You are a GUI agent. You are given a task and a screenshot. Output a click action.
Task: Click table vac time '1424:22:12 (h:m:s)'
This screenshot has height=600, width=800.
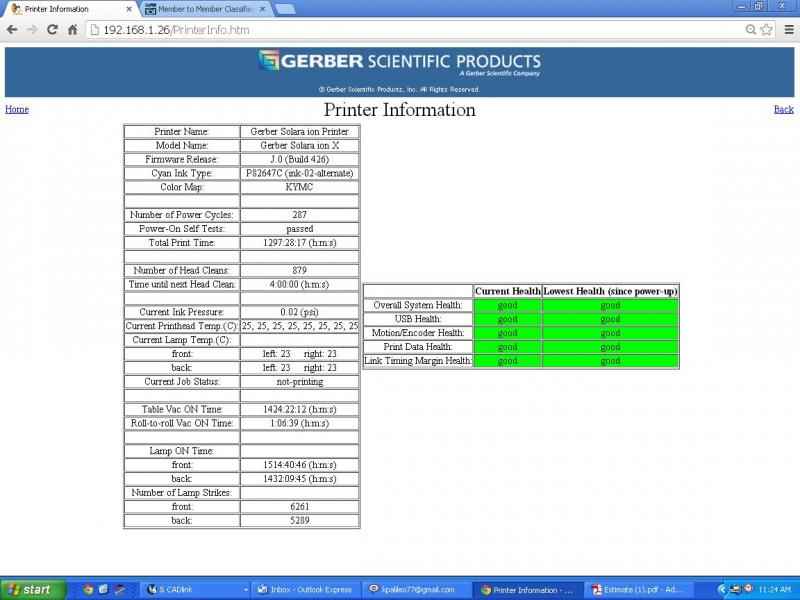[x=299, y=409]
